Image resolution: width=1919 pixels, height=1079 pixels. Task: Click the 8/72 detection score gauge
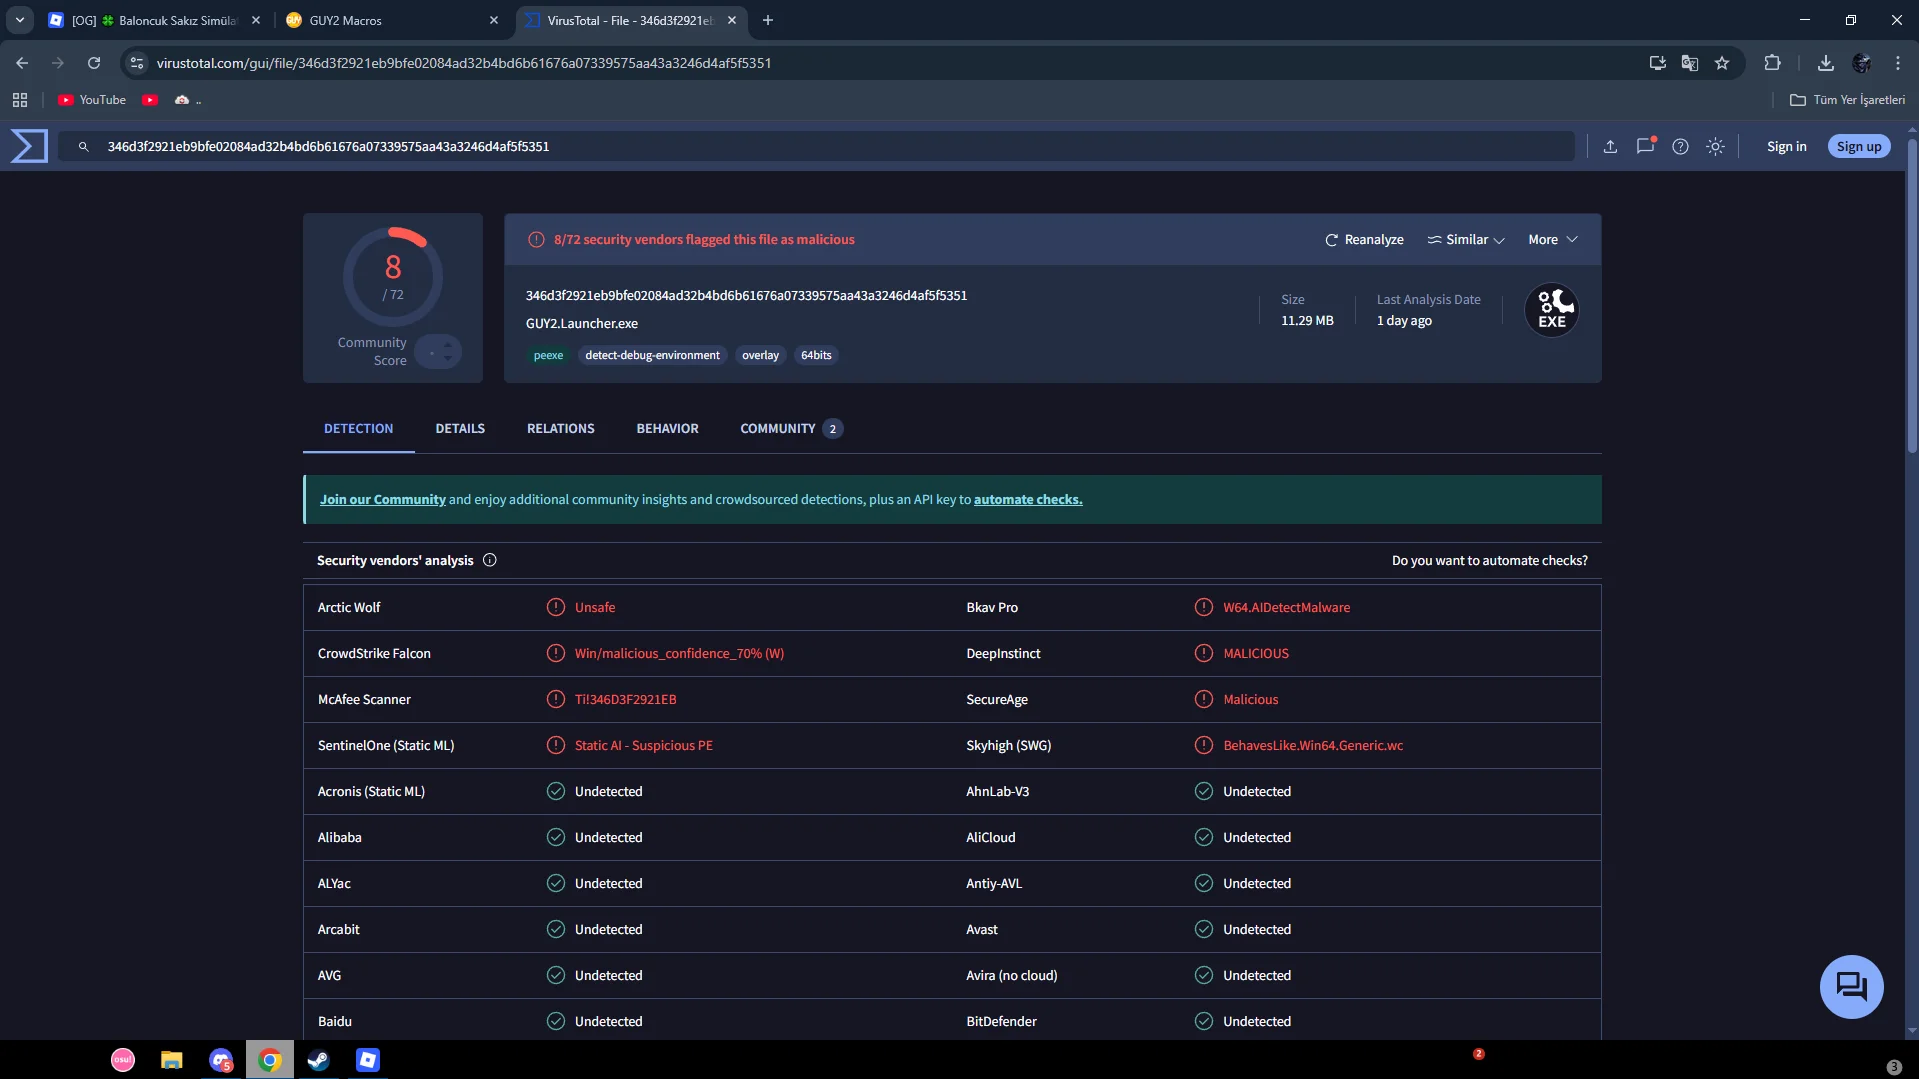393,277
